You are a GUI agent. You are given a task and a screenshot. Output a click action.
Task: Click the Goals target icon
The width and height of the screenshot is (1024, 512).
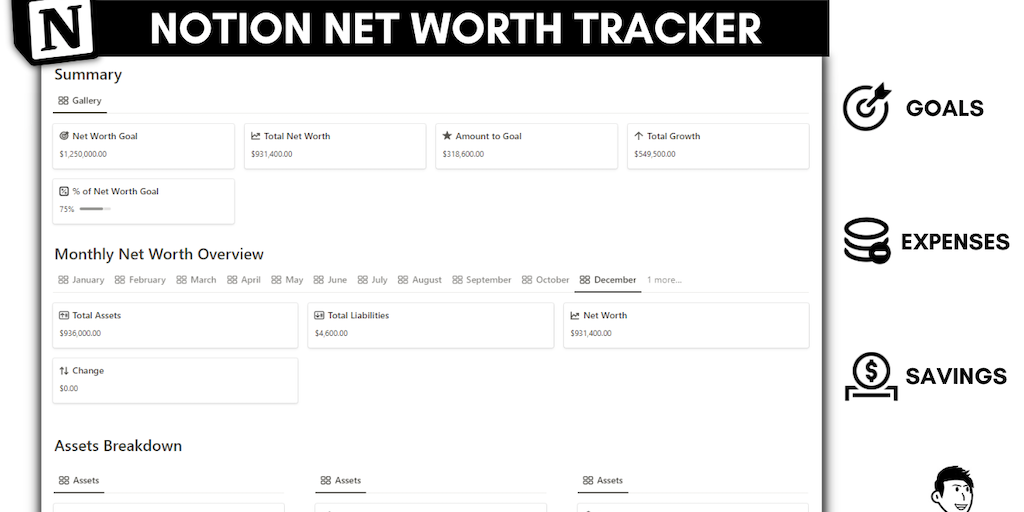(865, 108)
